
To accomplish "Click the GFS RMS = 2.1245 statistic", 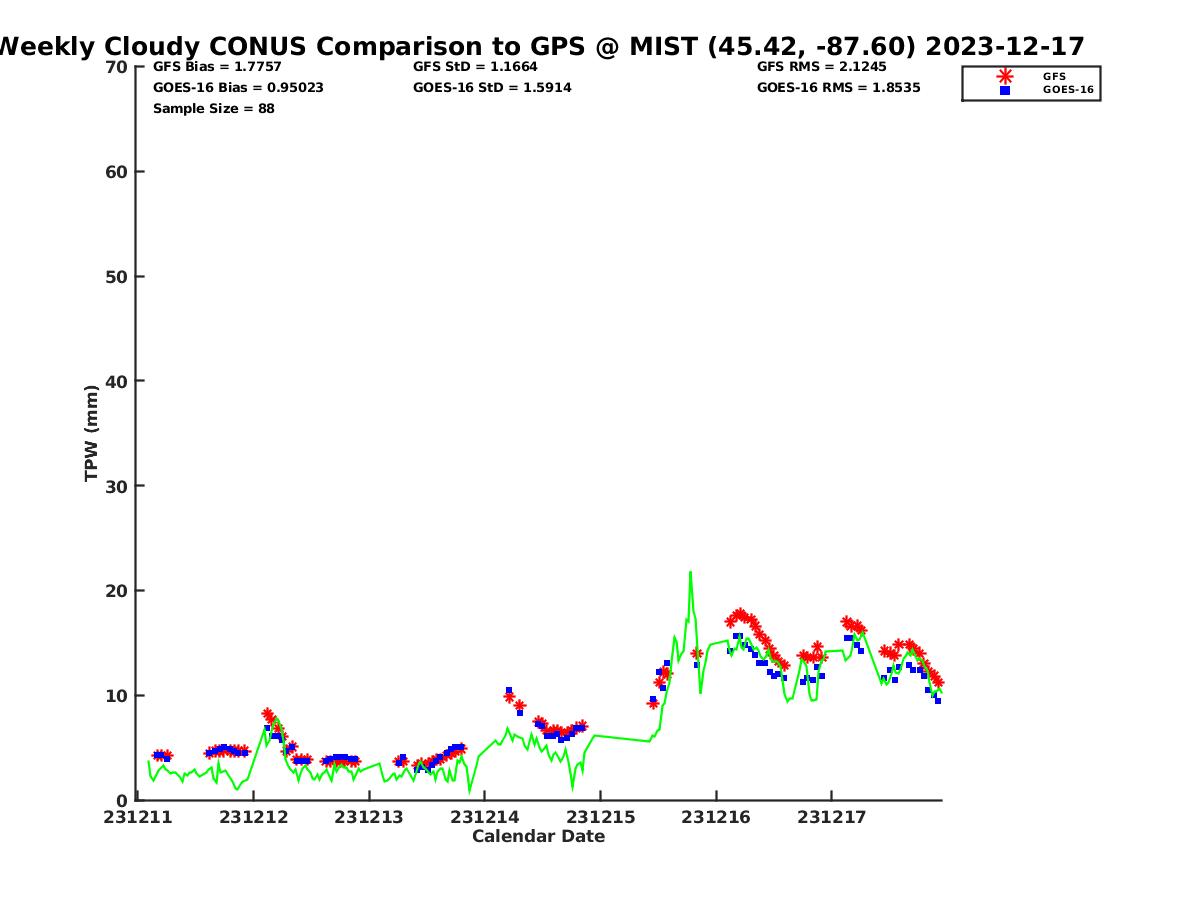I will 821,67.
